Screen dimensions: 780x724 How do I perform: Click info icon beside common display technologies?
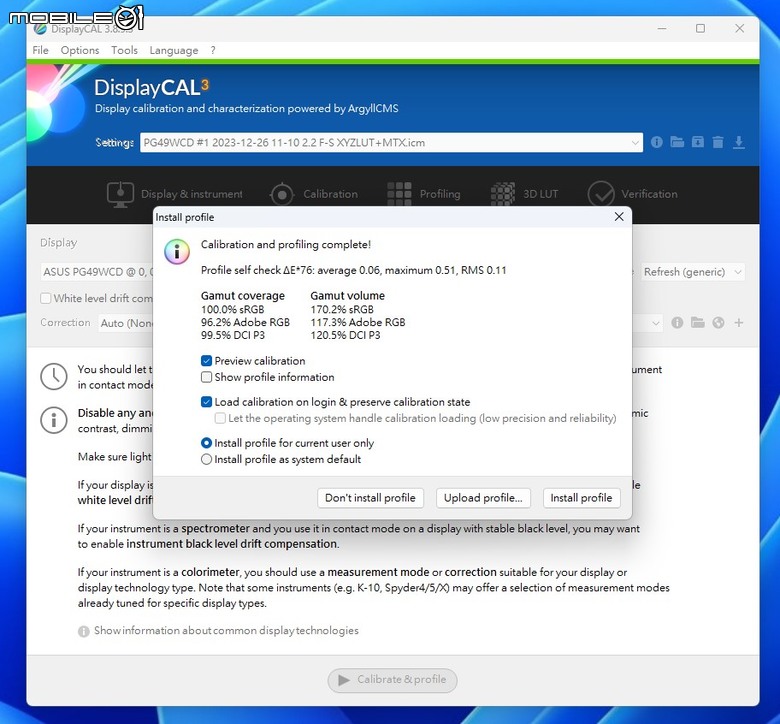tap(84, 631)
